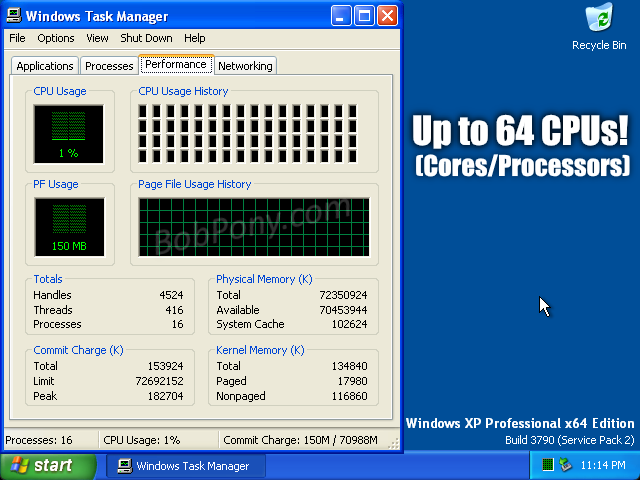This screenshot has width=640, height=480.
Task: Click the Task Manager icon in taskbar button
Action: [124, 466]
